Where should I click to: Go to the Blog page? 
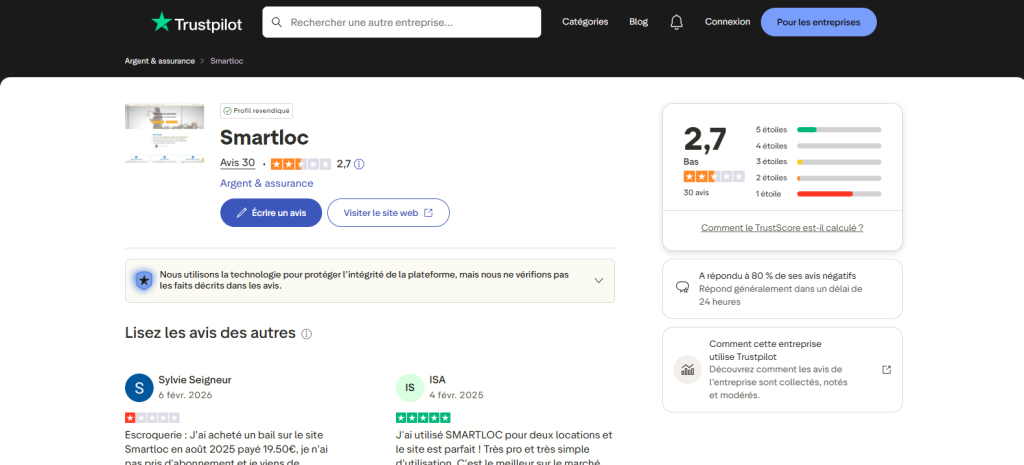(x=639, y=22)
